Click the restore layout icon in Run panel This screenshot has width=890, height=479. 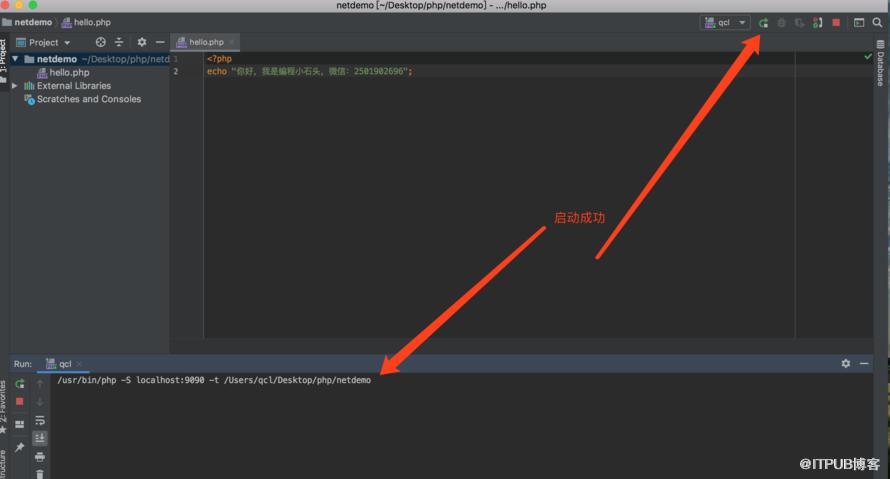point(19,424)
